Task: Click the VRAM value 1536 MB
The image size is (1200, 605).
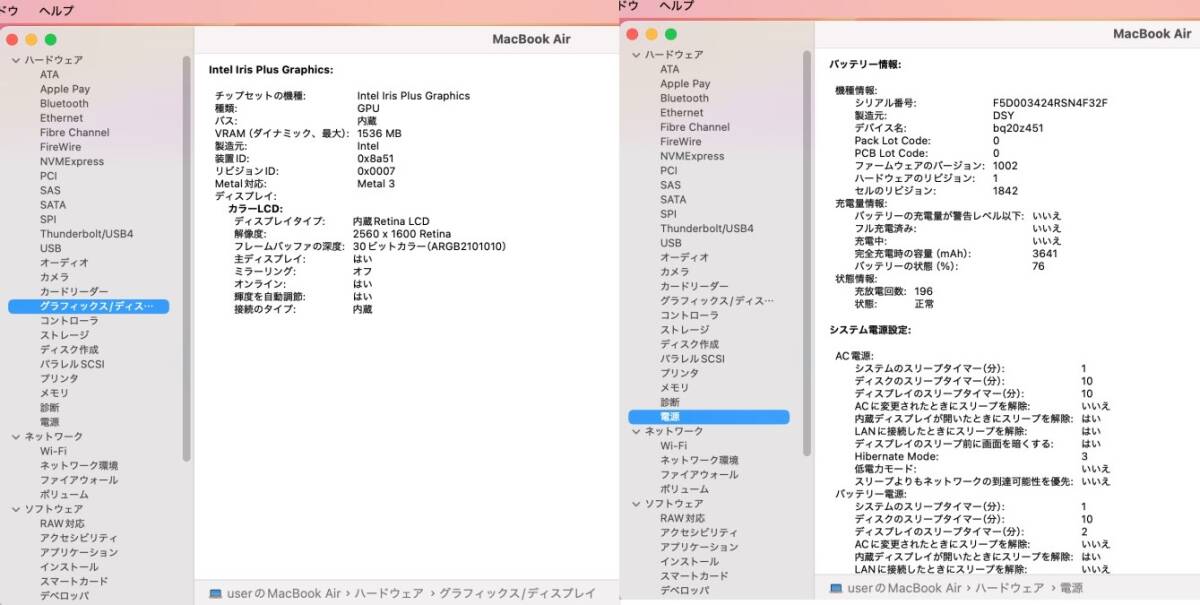Action: point(379,133)
